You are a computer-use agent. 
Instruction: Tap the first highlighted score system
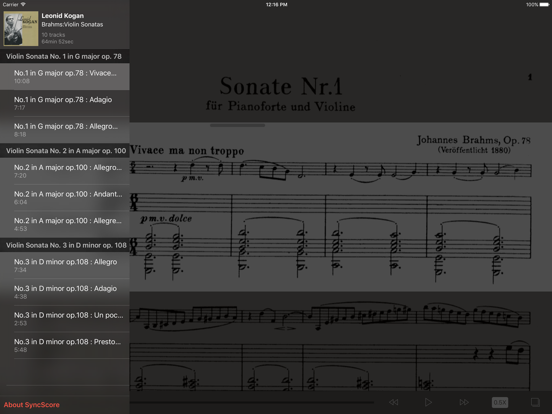point(341,207)
